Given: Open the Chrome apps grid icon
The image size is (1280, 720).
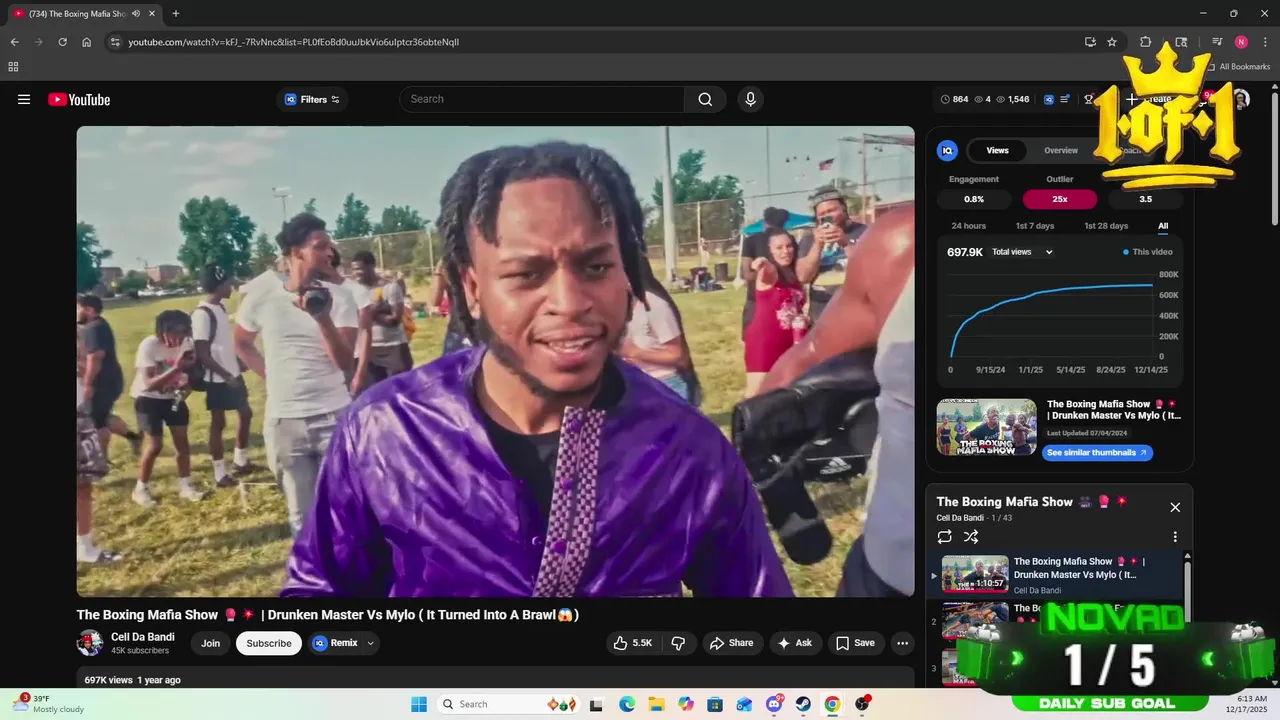Looking at the screenshot, I should coord(13,67).
